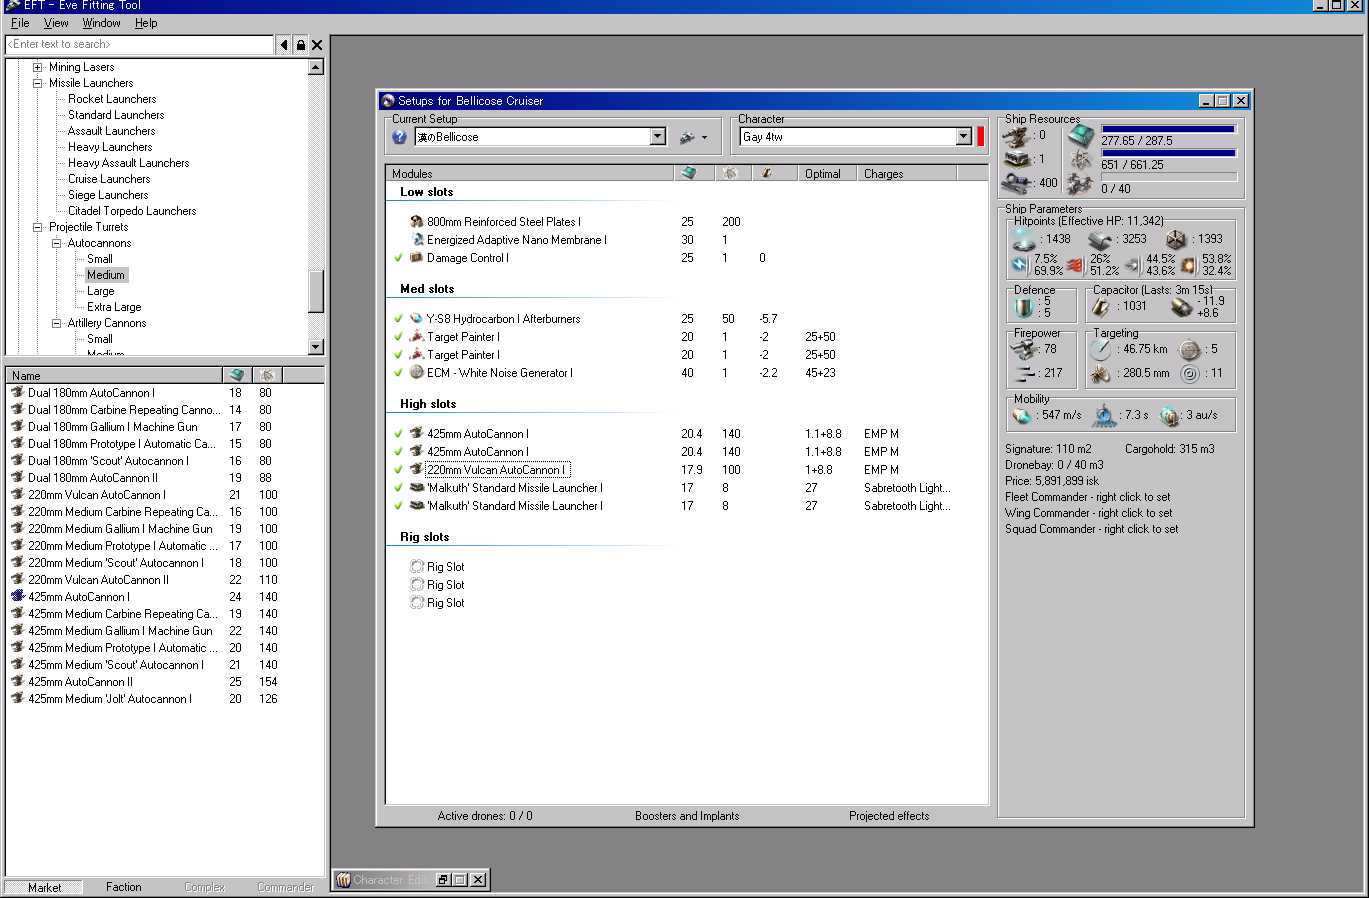Open the Window menu
This screenshot has height=898, width=1369.
pyautogui.click(x=101, y=23)
